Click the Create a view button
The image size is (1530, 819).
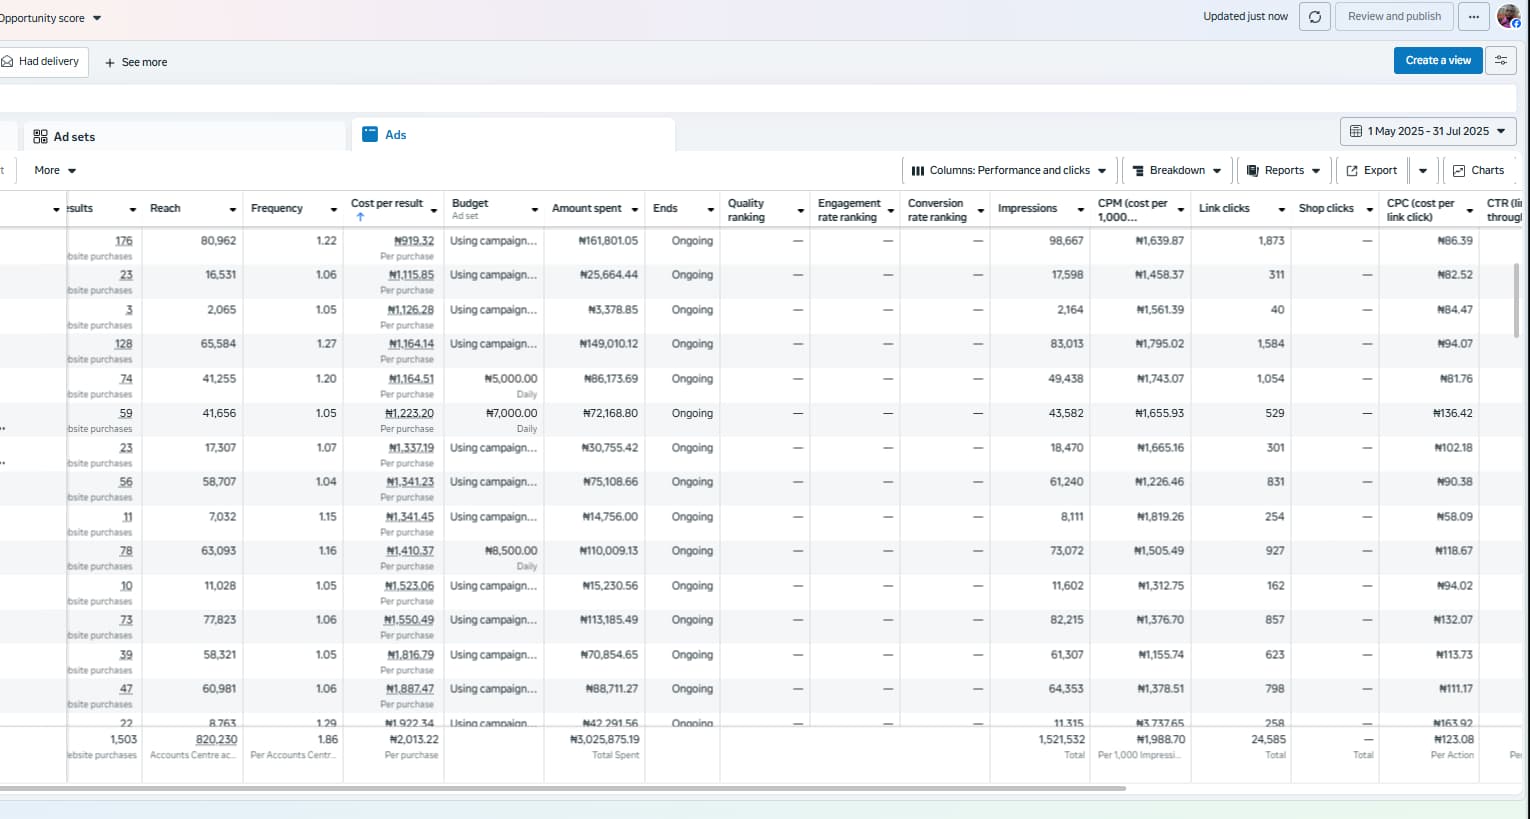coord(1437,61)
